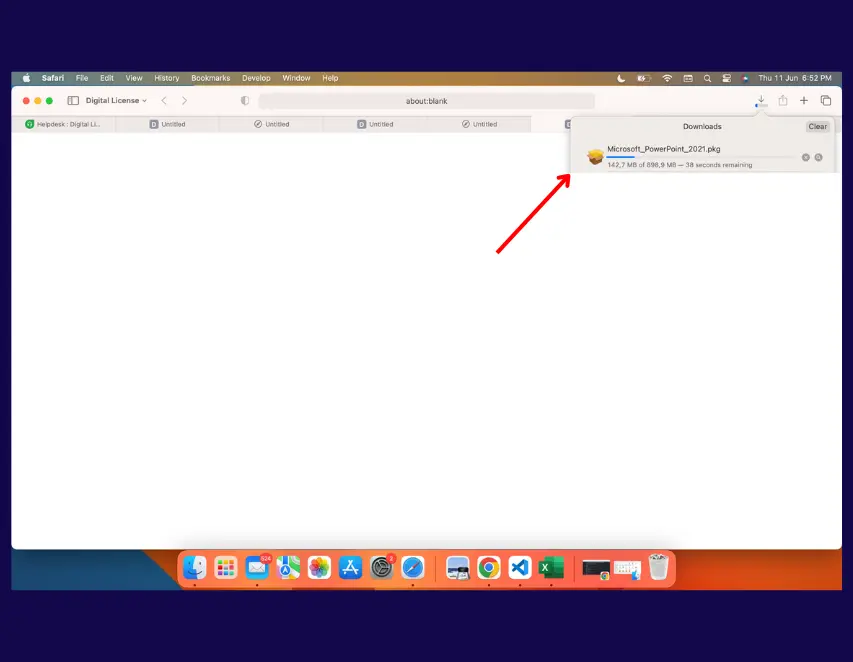
Task: Open the History menu
Action: 166,78
